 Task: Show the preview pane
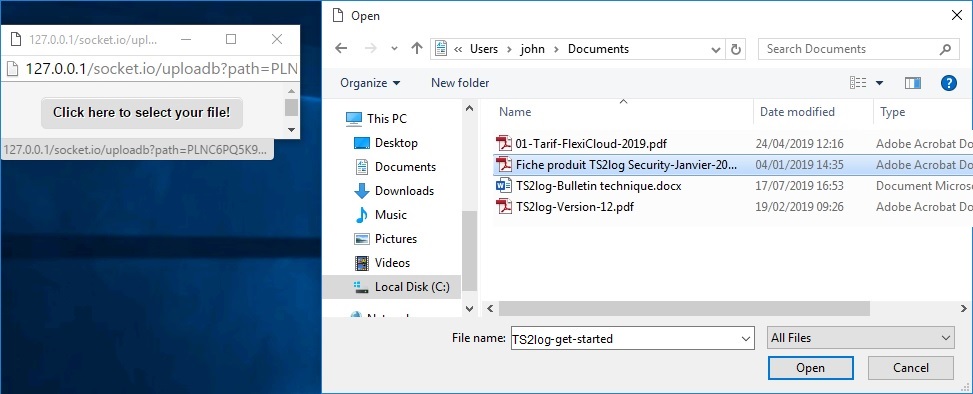pos(912,83)
